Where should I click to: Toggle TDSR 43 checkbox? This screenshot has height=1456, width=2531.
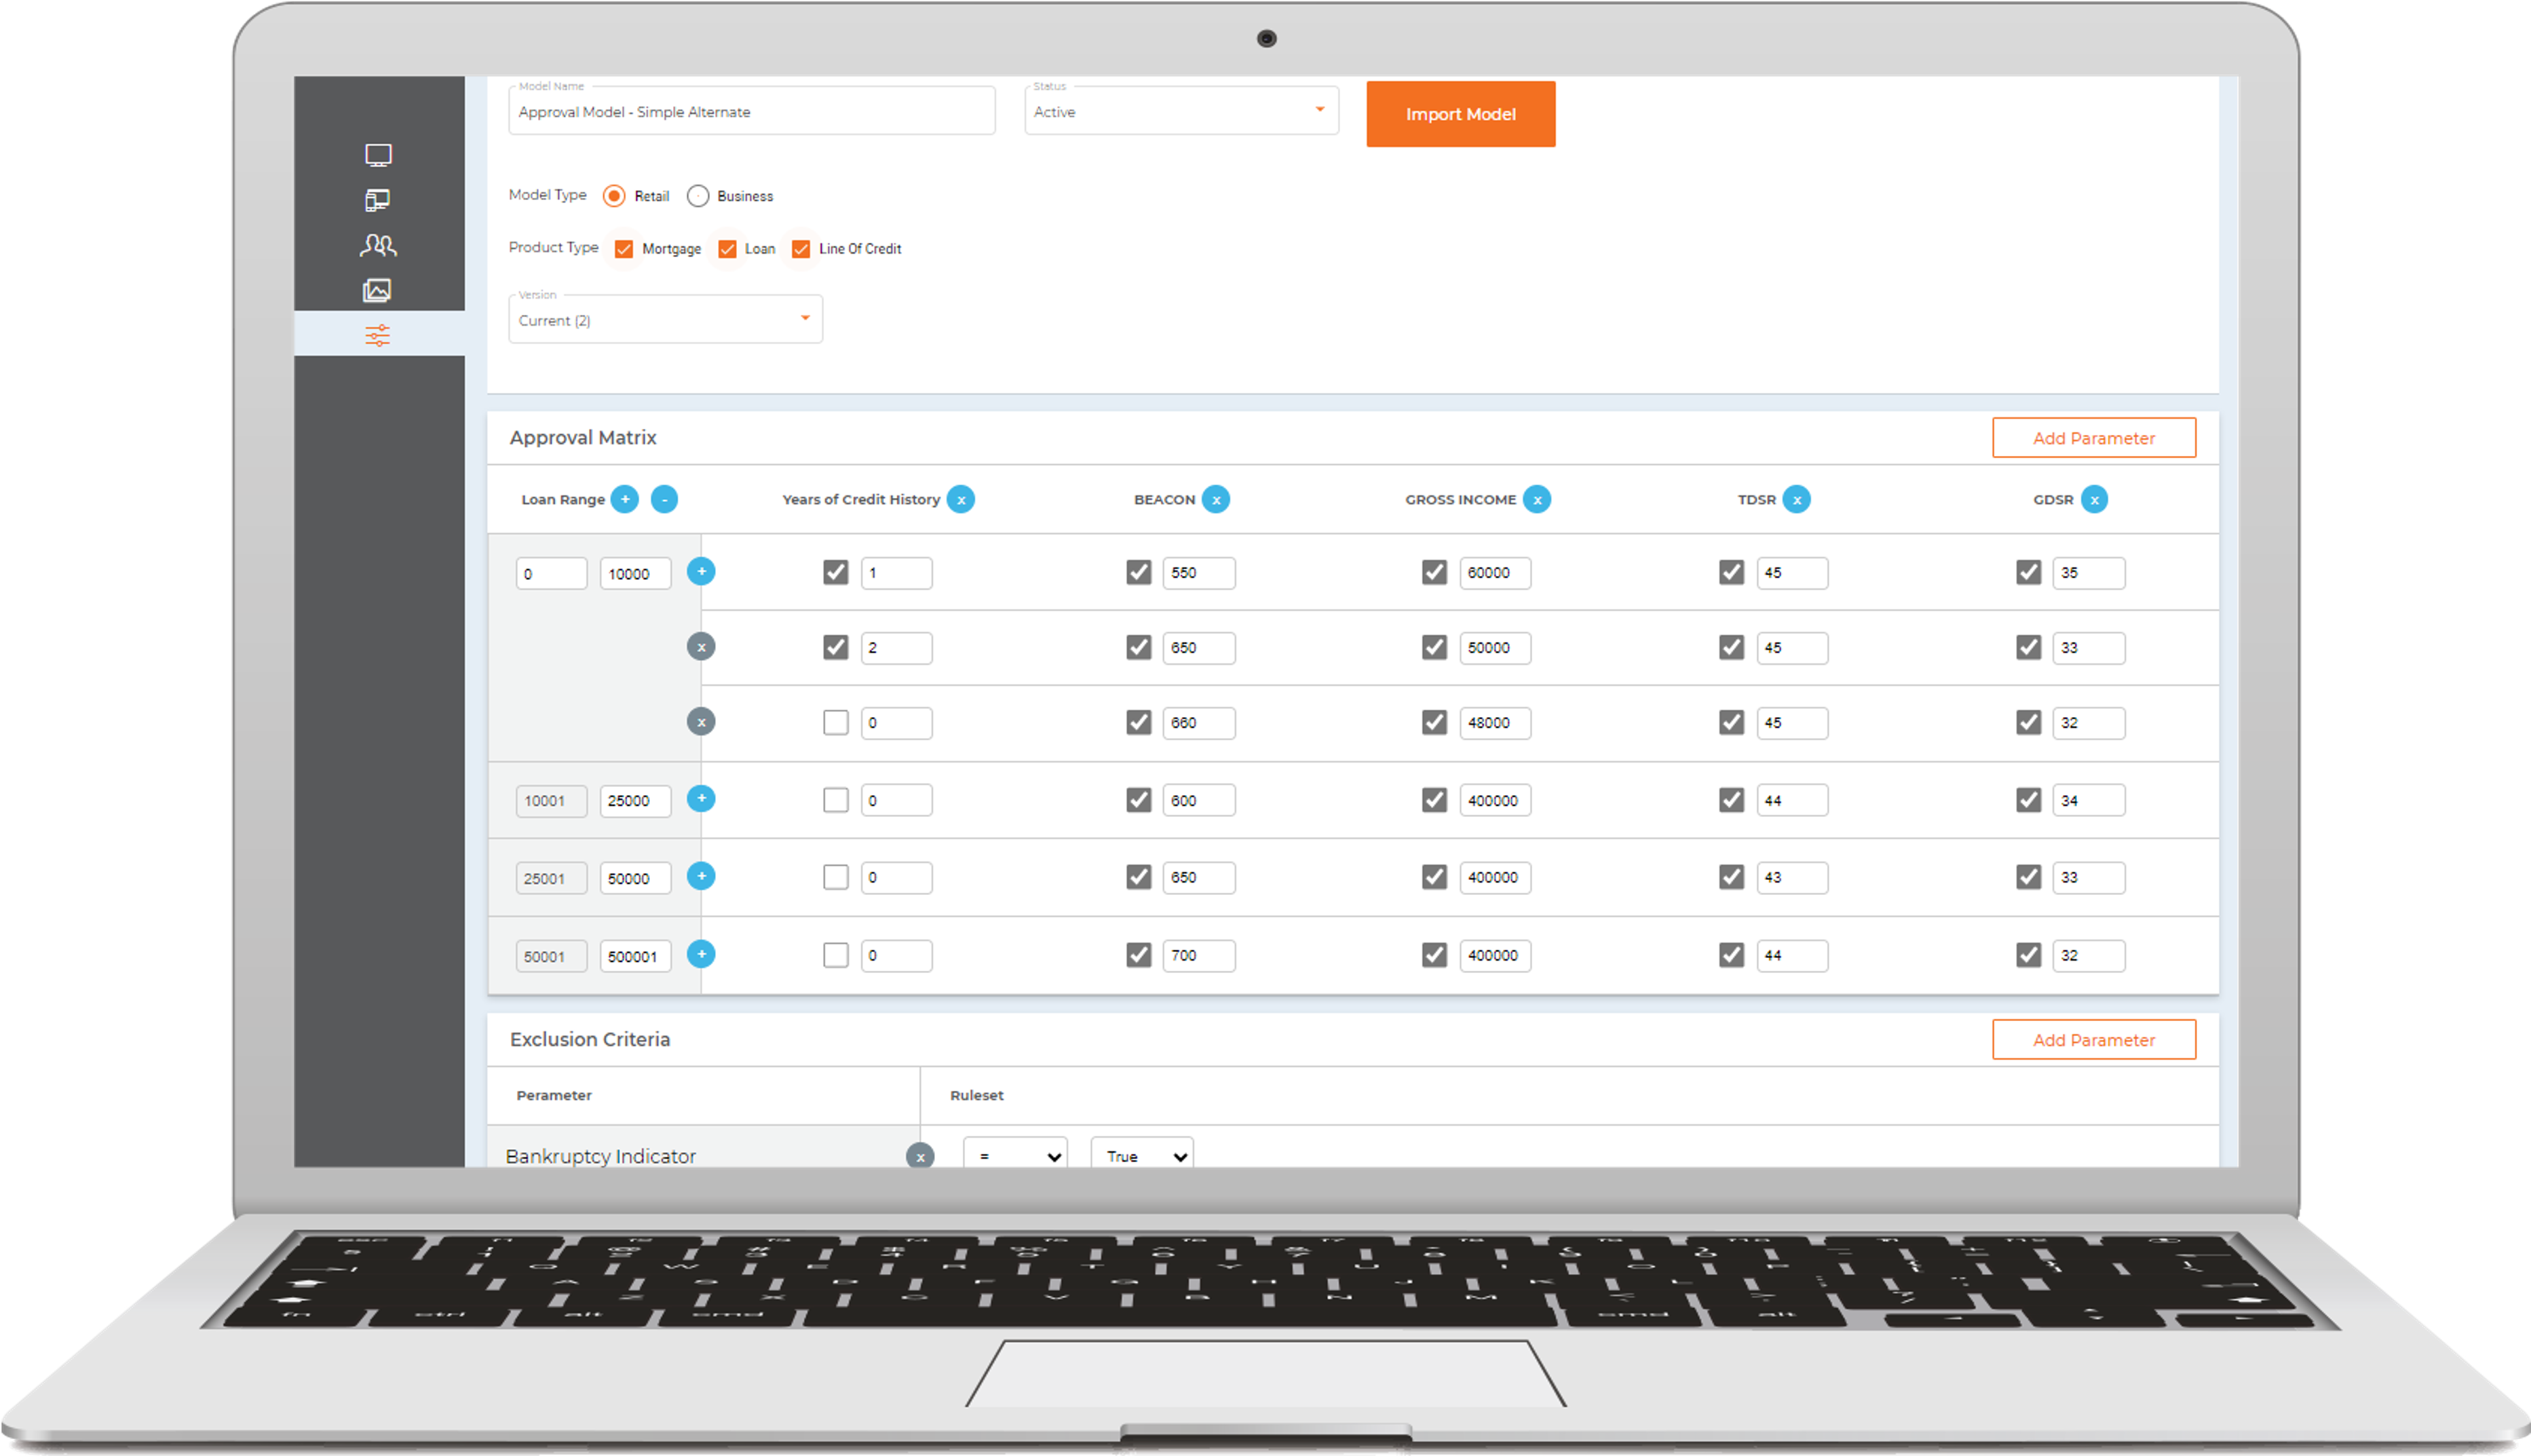[1732, 877]
